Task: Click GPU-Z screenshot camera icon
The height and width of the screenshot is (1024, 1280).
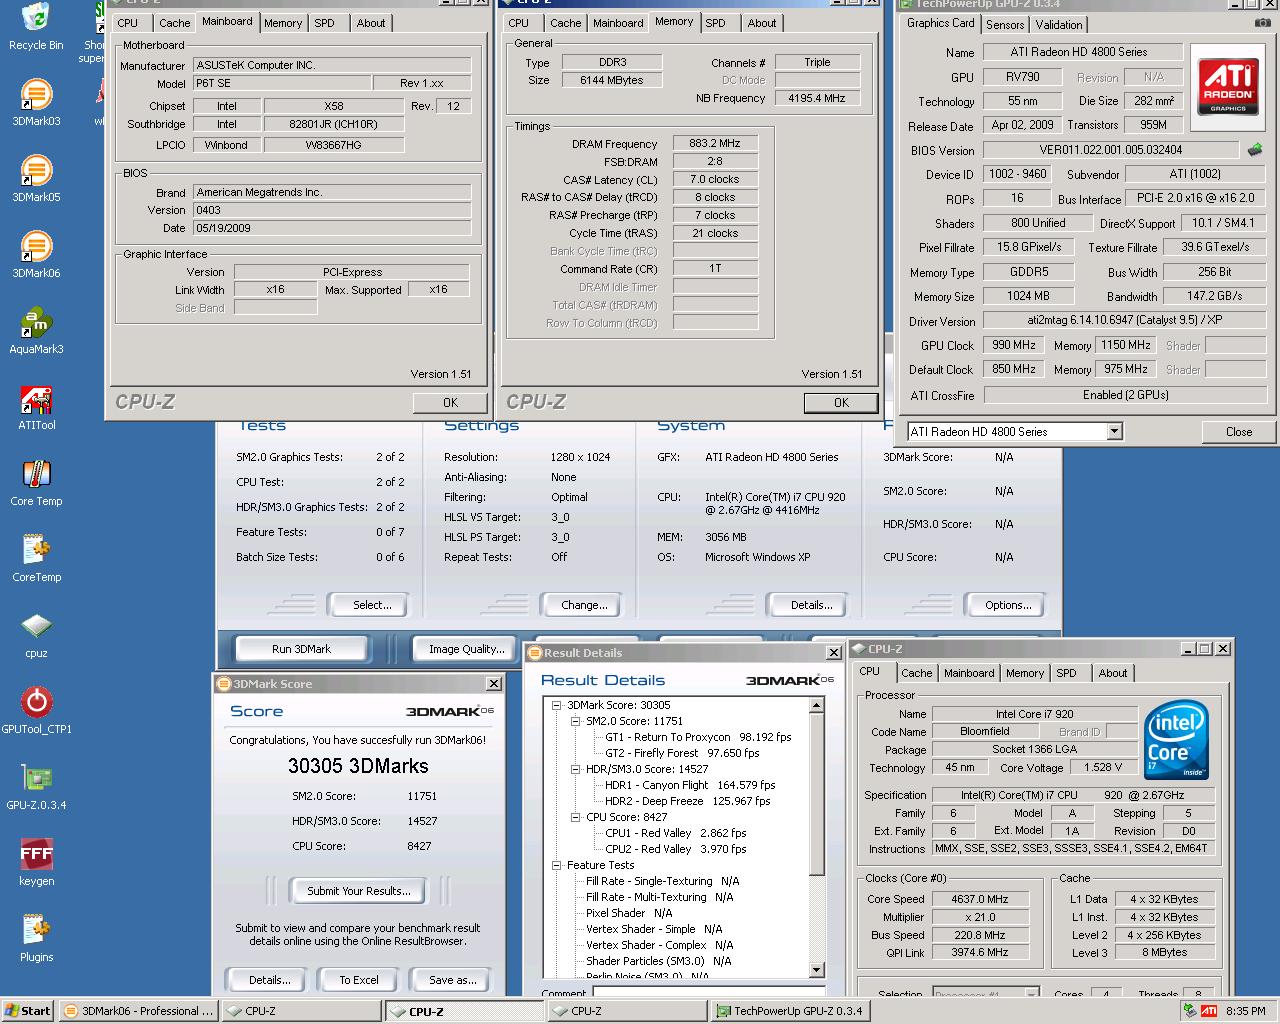Action: coord(1263,22)
